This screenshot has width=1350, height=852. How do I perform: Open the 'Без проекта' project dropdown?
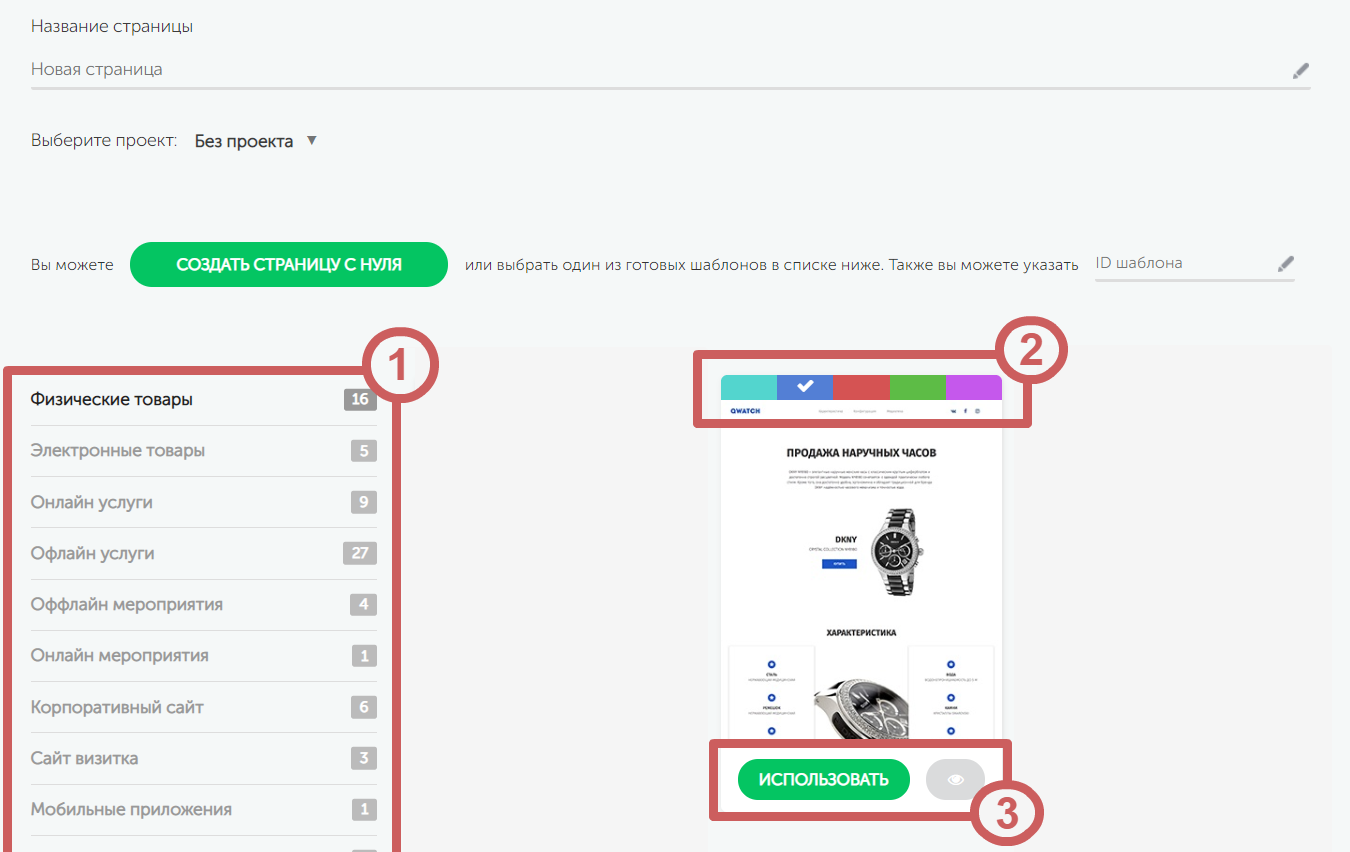[x=244, y=142]
